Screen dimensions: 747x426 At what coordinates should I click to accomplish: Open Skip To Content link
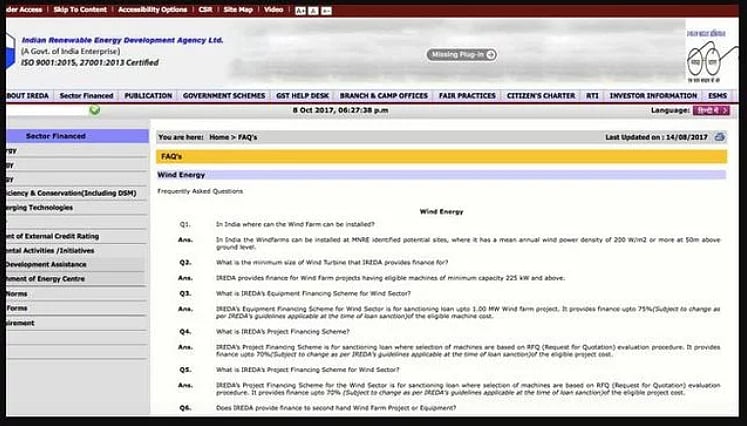point(81,10)
